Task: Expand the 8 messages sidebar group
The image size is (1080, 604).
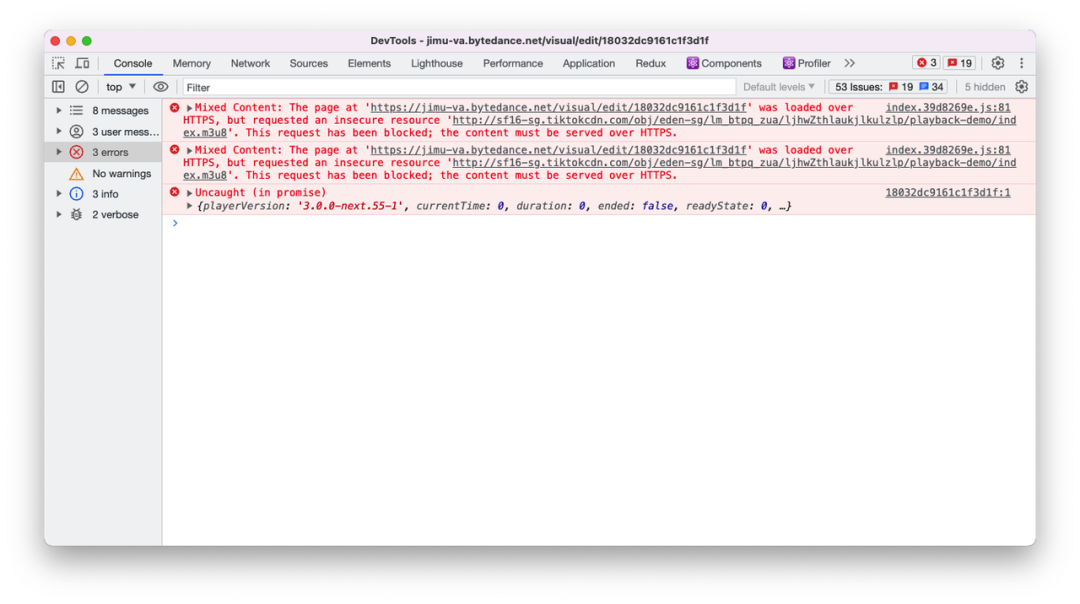Action: point(59,110)
